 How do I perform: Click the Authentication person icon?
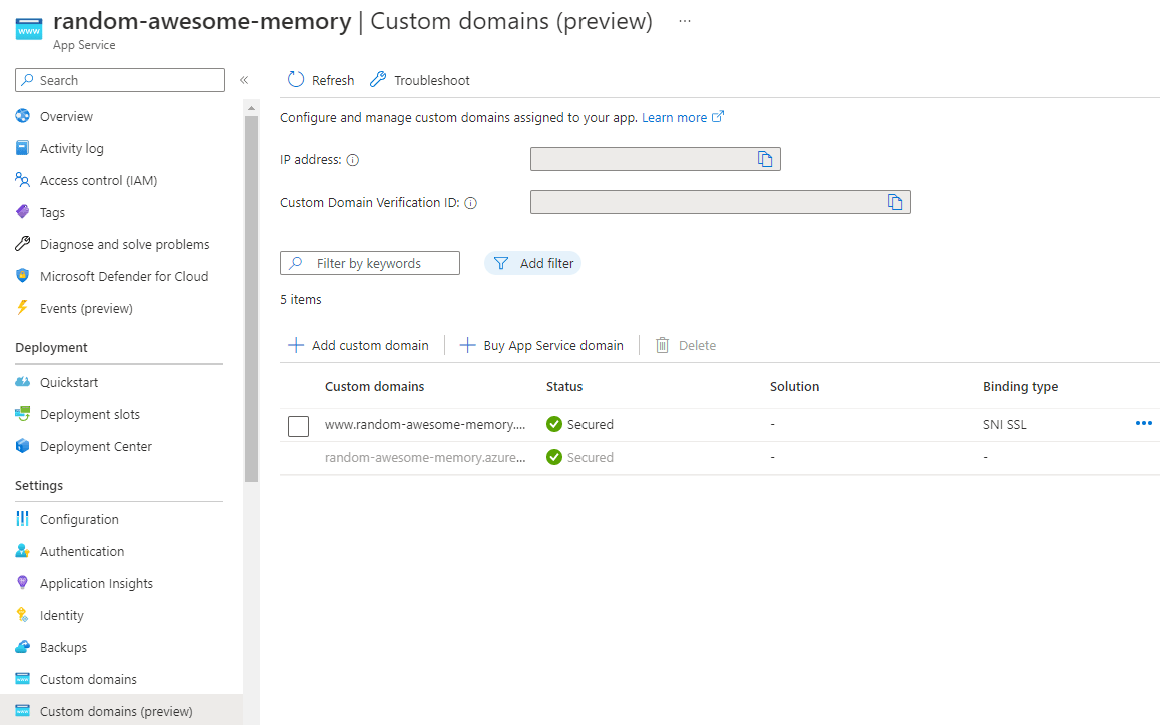[x=22, y=550]
